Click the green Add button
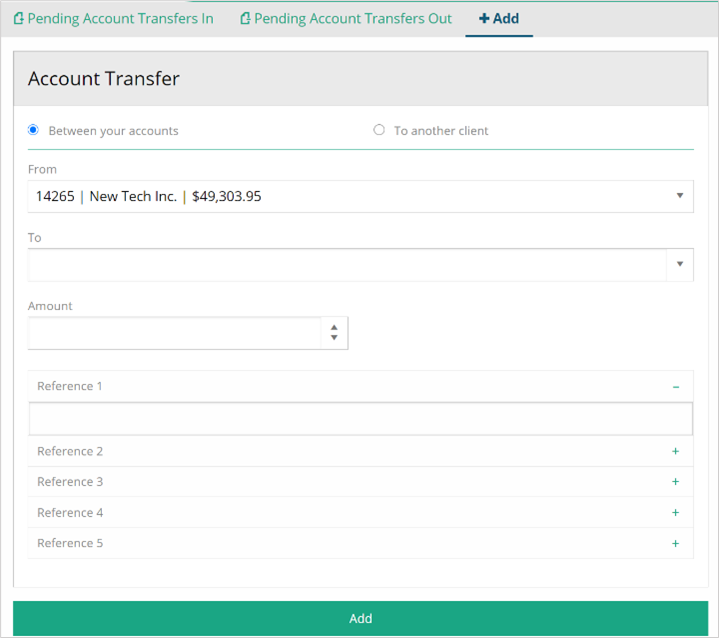 pyautogui.click(x=360, y=619)
